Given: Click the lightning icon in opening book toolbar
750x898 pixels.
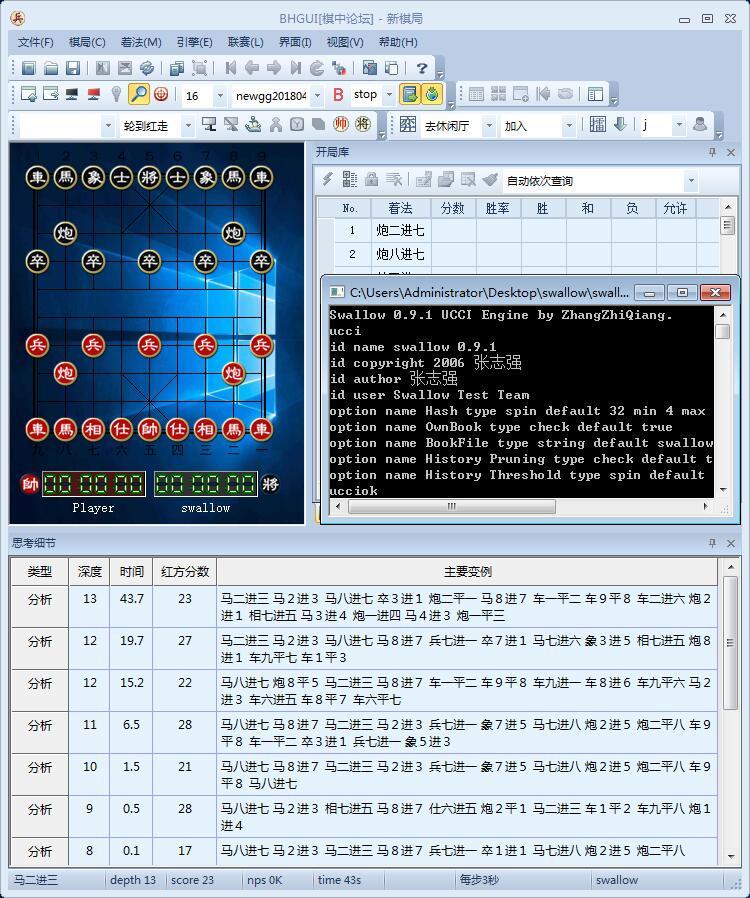Looking at the screenshot, I should click(x=327, y=180).
